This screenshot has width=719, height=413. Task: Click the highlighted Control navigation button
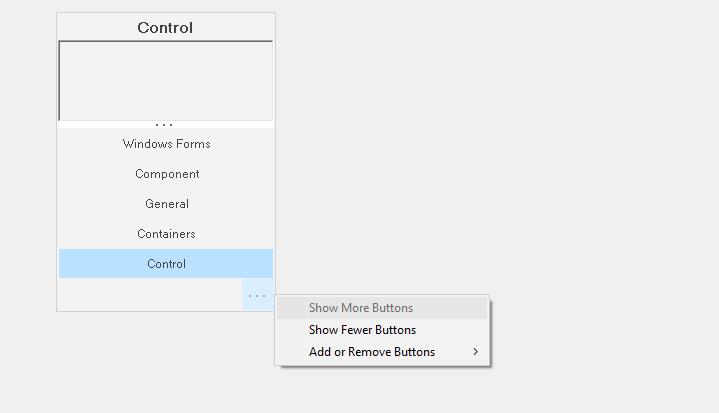tap(166, 264)
